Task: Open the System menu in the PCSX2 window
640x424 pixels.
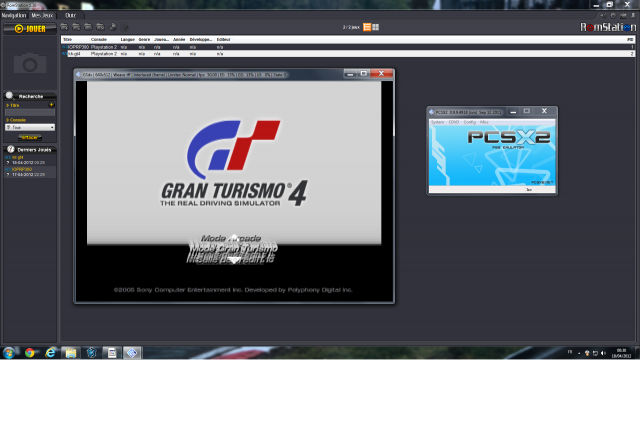Action: (x=438, y=122)
